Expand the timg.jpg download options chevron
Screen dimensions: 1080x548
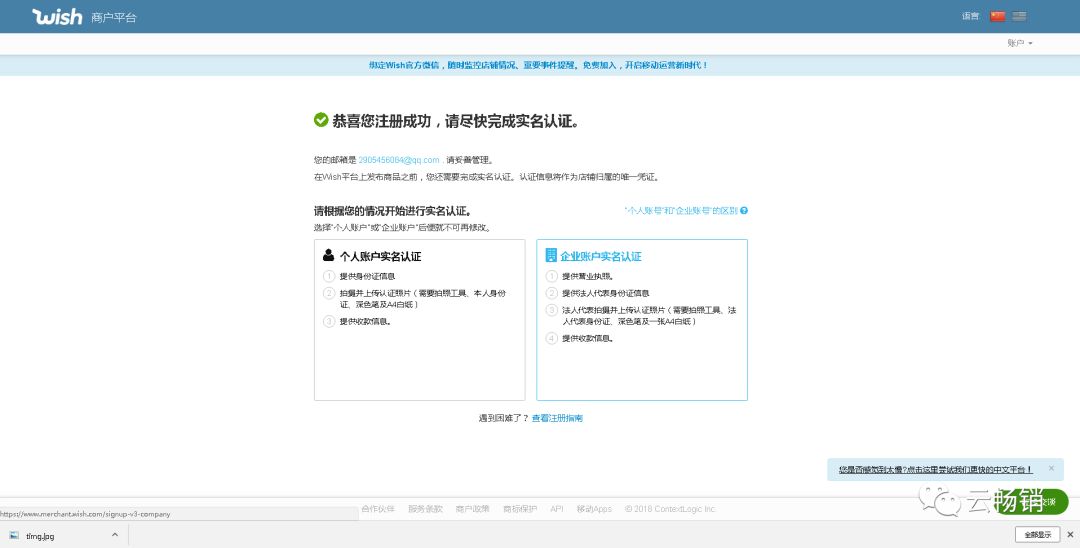pyautogui.click(x=114, y=534)
